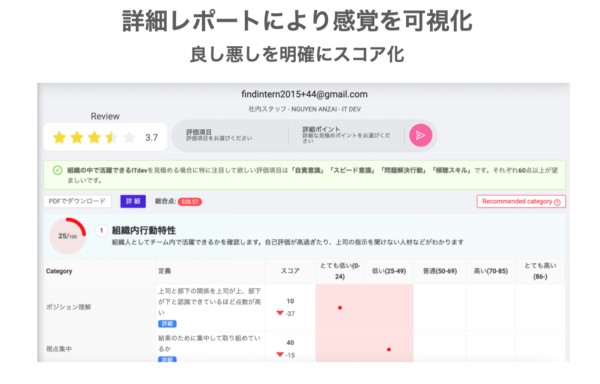Click the スコア column header

click(x=290, y=271)
